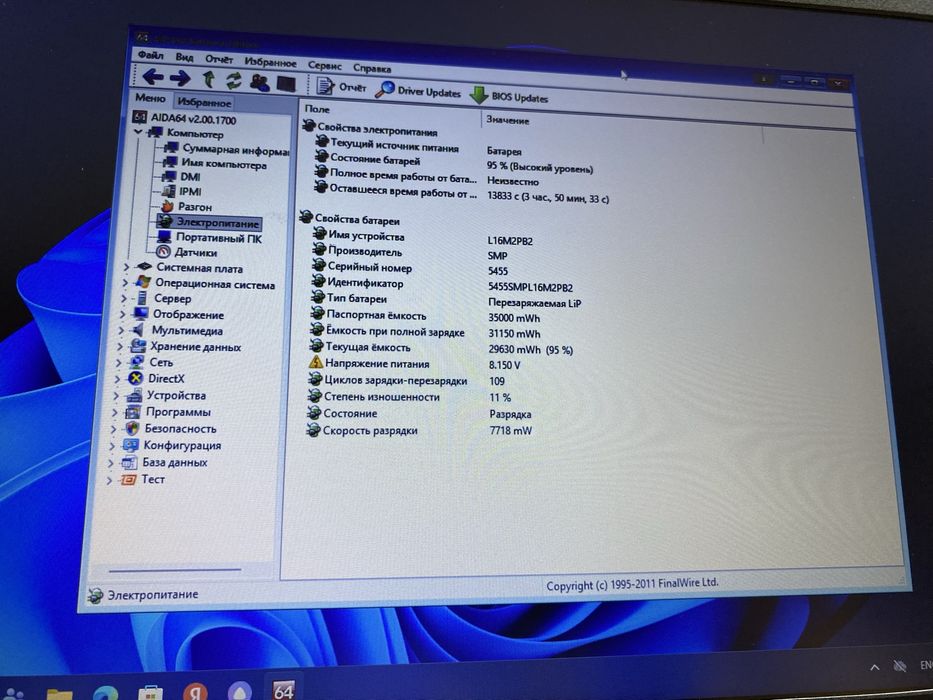Click the Напряжение питания warning icon

point(315,362)
